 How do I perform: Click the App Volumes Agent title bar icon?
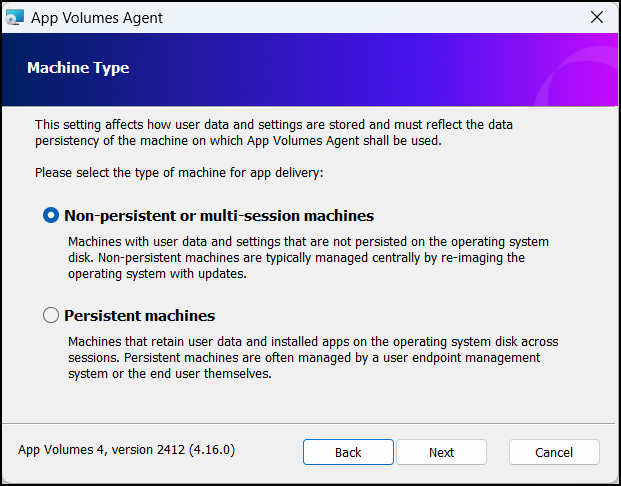click(15, 18)
